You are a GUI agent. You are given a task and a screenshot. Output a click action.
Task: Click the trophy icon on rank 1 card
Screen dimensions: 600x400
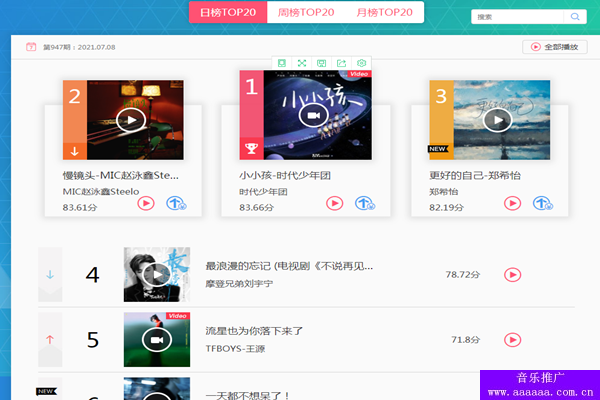pyautogui.click(x=251, y=149)
